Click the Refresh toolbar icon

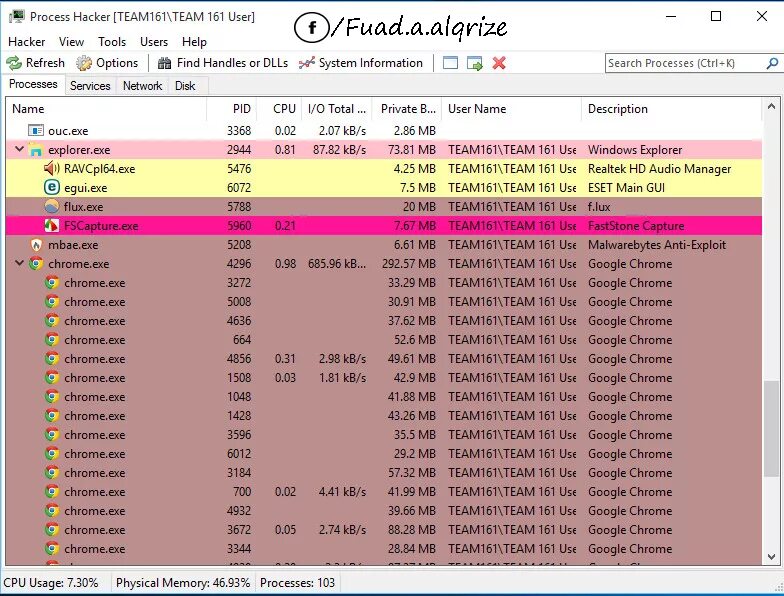tap(14, 63)
